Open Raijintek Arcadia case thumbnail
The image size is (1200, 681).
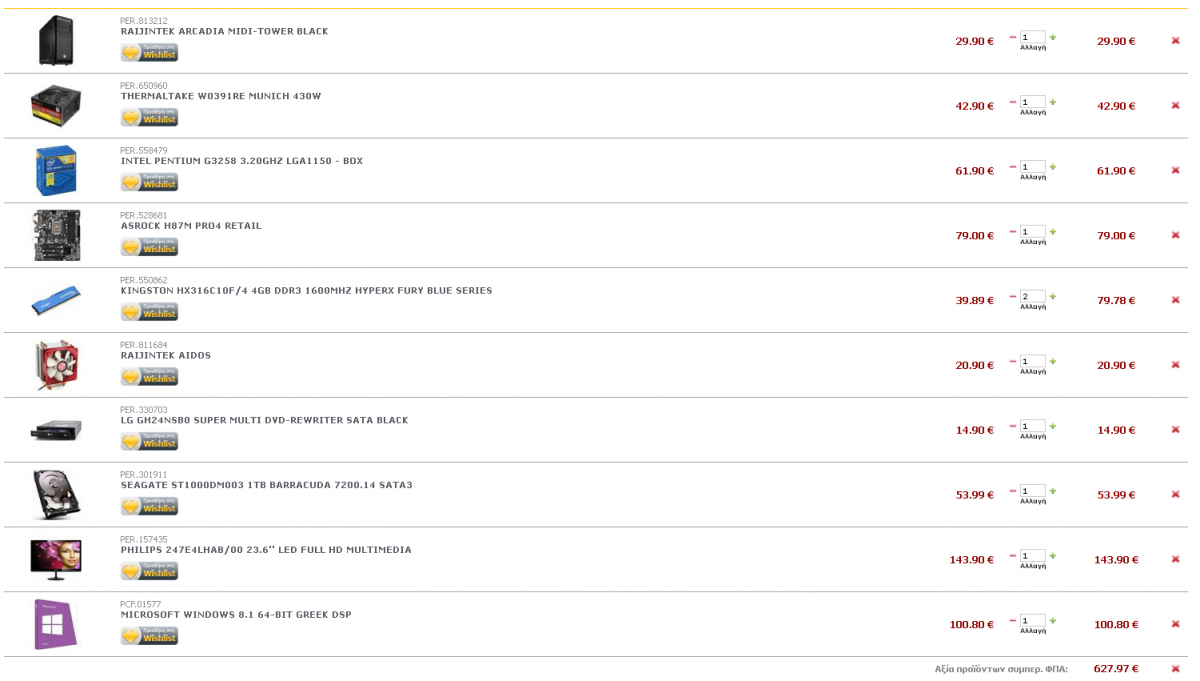click(56, 41)
